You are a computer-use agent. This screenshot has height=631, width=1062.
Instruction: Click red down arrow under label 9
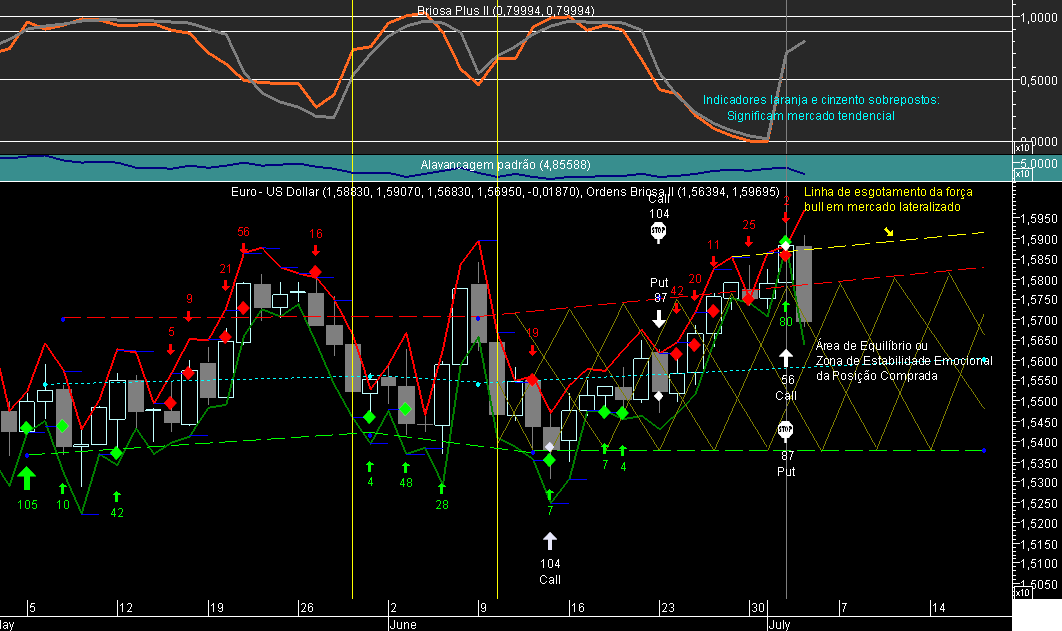(x=188, y=316)
